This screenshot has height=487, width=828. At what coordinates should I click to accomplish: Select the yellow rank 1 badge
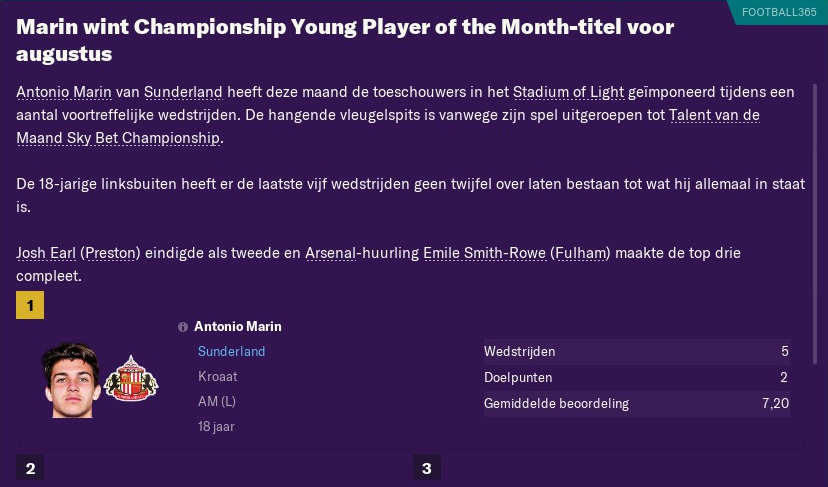click(x=30, y=305)
